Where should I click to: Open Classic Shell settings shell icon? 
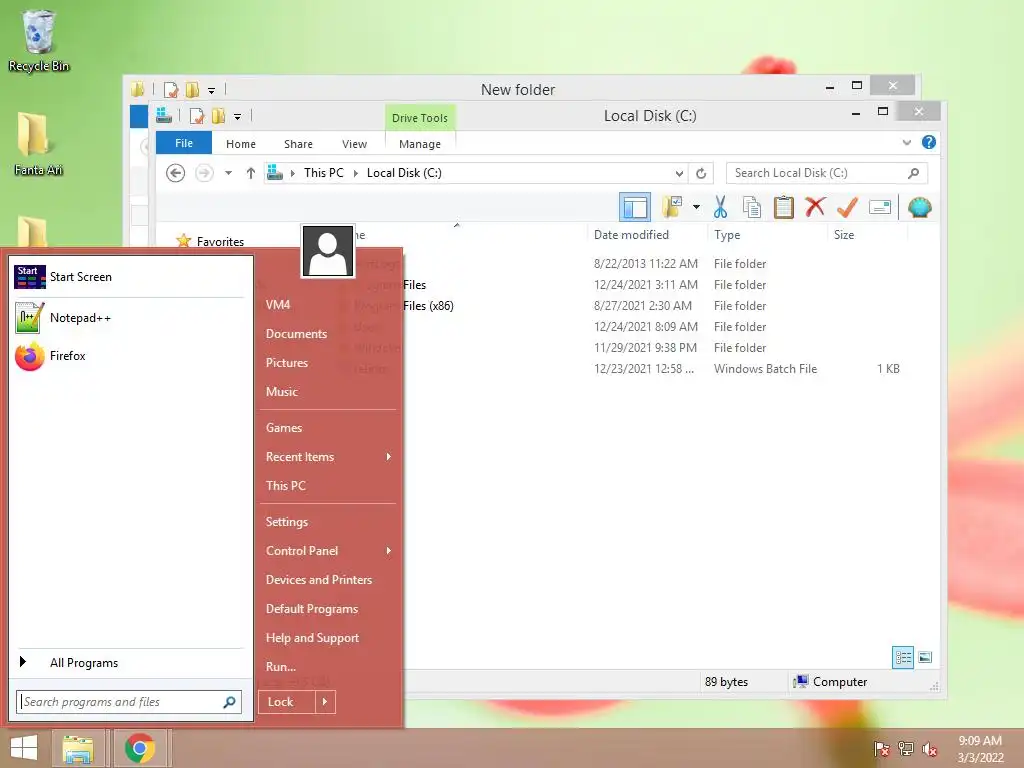920,208
